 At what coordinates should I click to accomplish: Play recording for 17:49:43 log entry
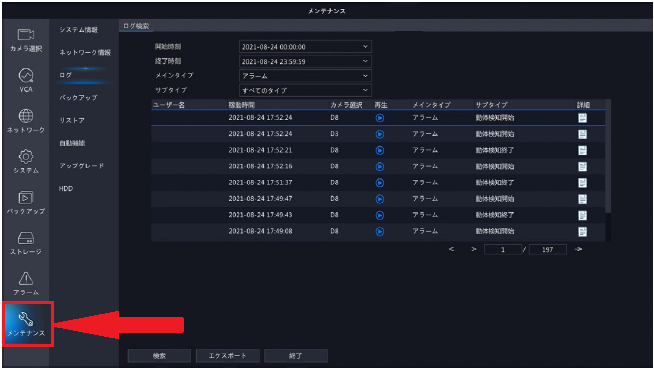380,215
